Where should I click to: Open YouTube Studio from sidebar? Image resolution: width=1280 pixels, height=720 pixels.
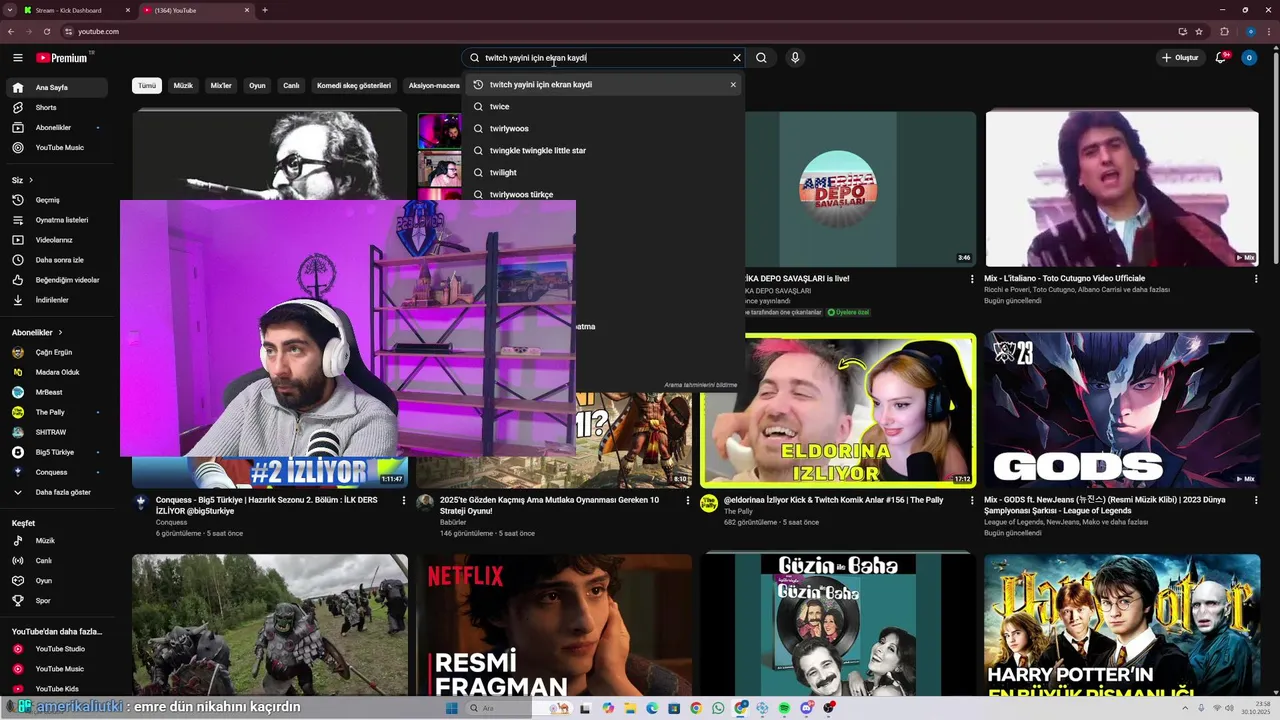point(57,649)
